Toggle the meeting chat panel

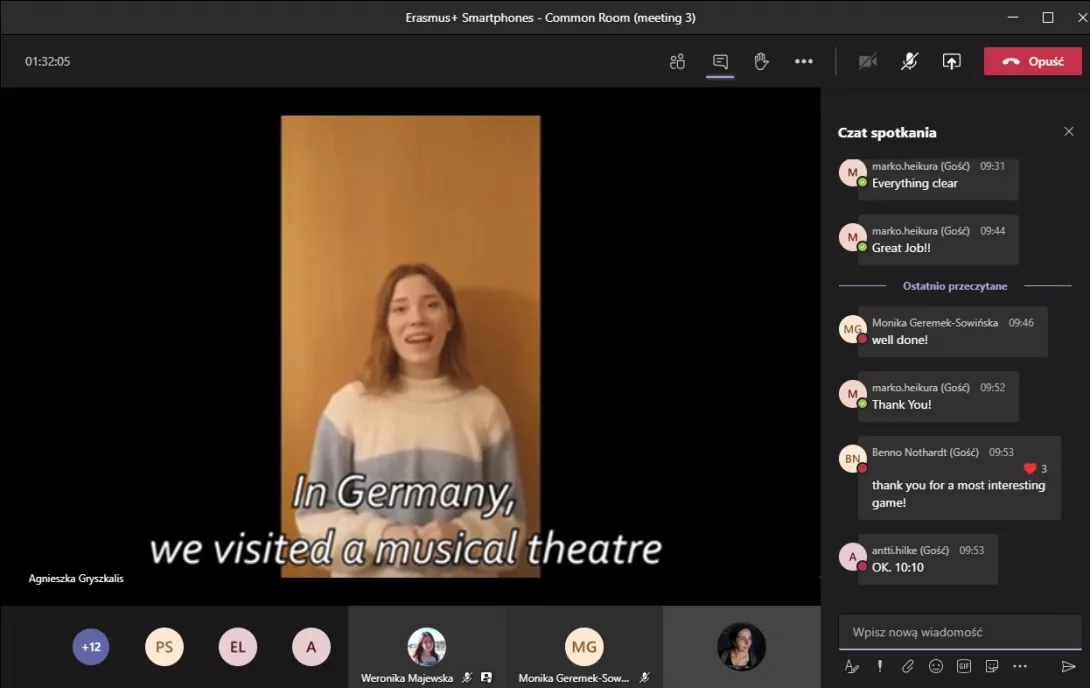pos(720,61)
